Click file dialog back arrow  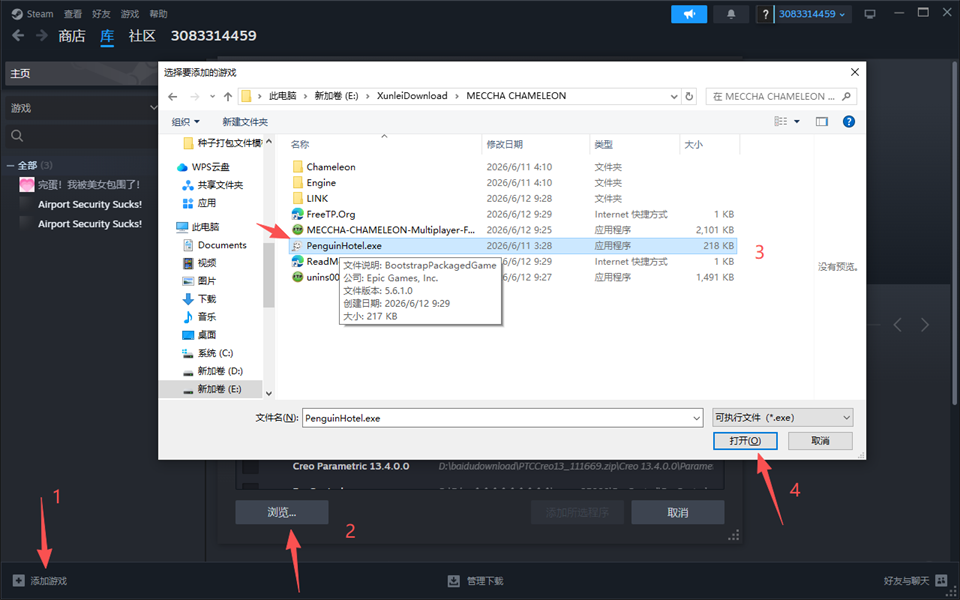click(173, 96)
